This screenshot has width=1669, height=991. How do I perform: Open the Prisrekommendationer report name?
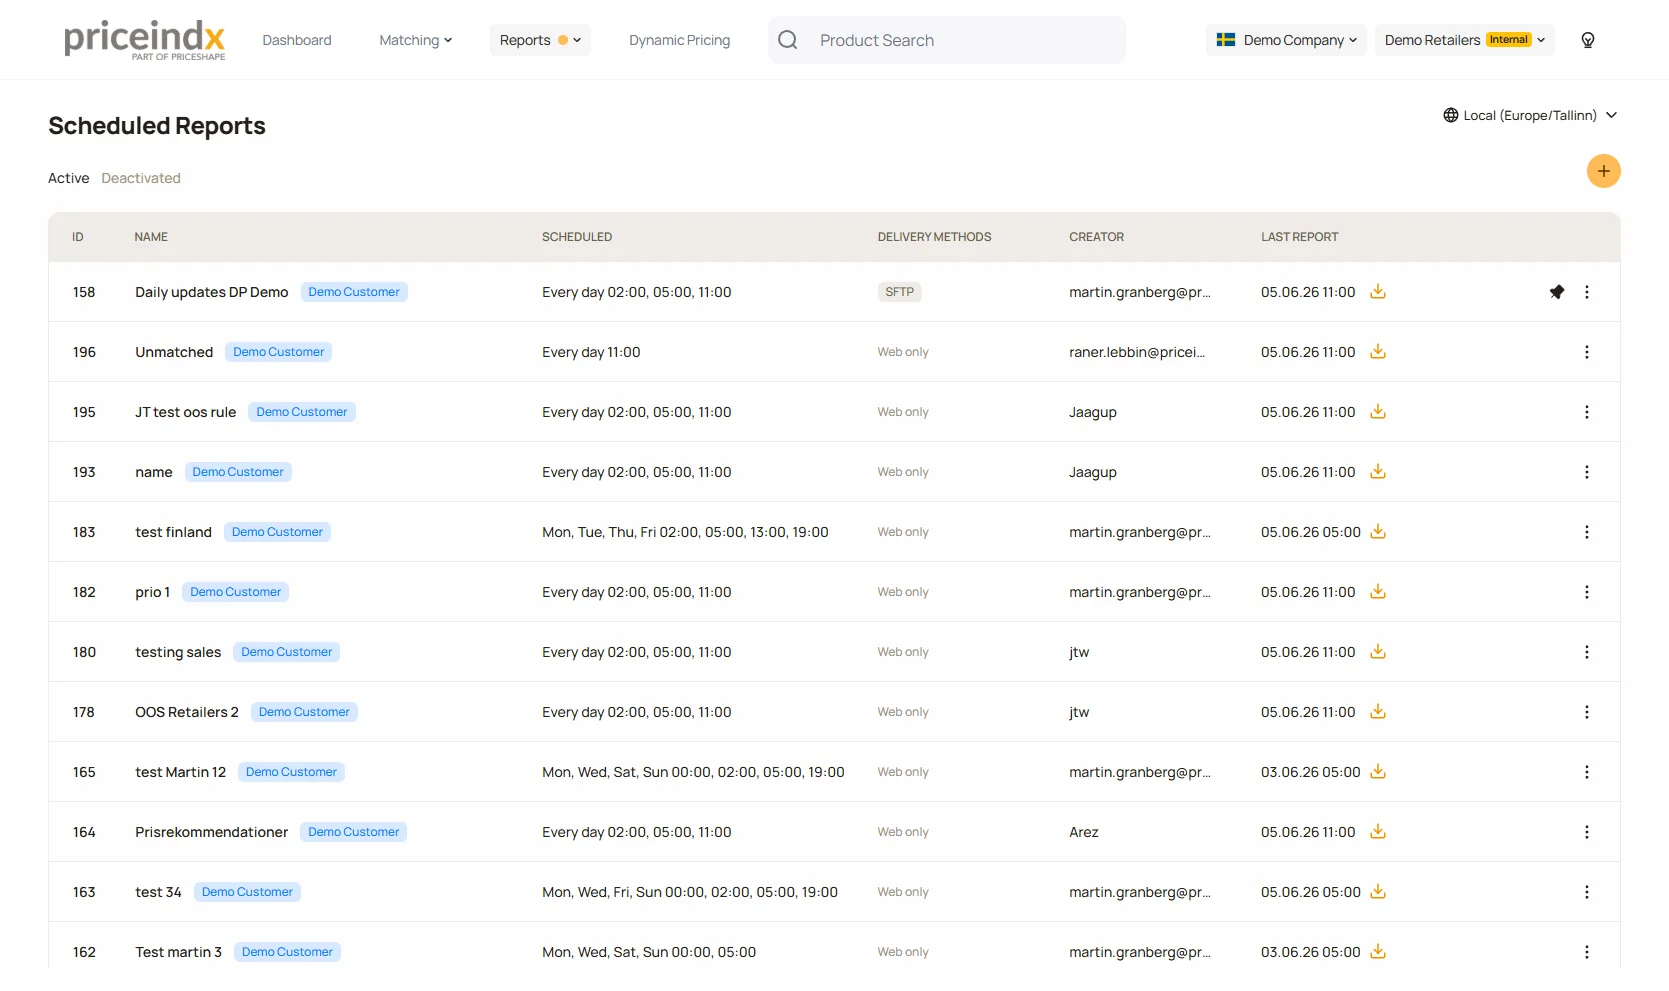coord(211,832)
